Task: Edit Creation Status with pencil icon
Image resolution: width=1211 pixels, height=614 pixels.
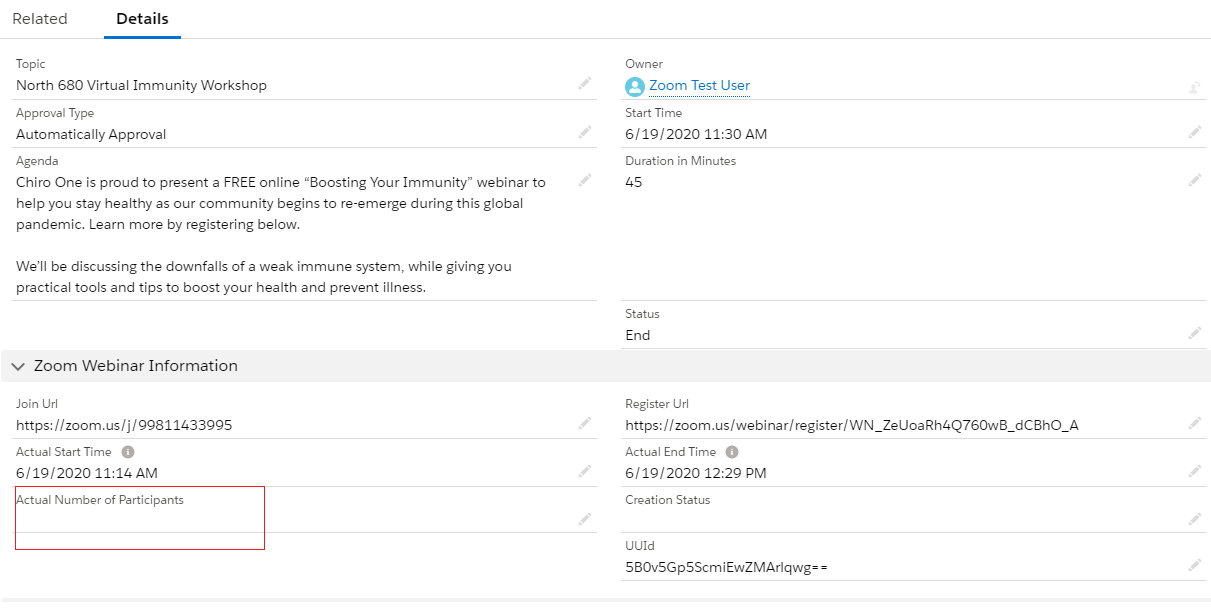Action: pyautogui.click(x=1194, y=518)
